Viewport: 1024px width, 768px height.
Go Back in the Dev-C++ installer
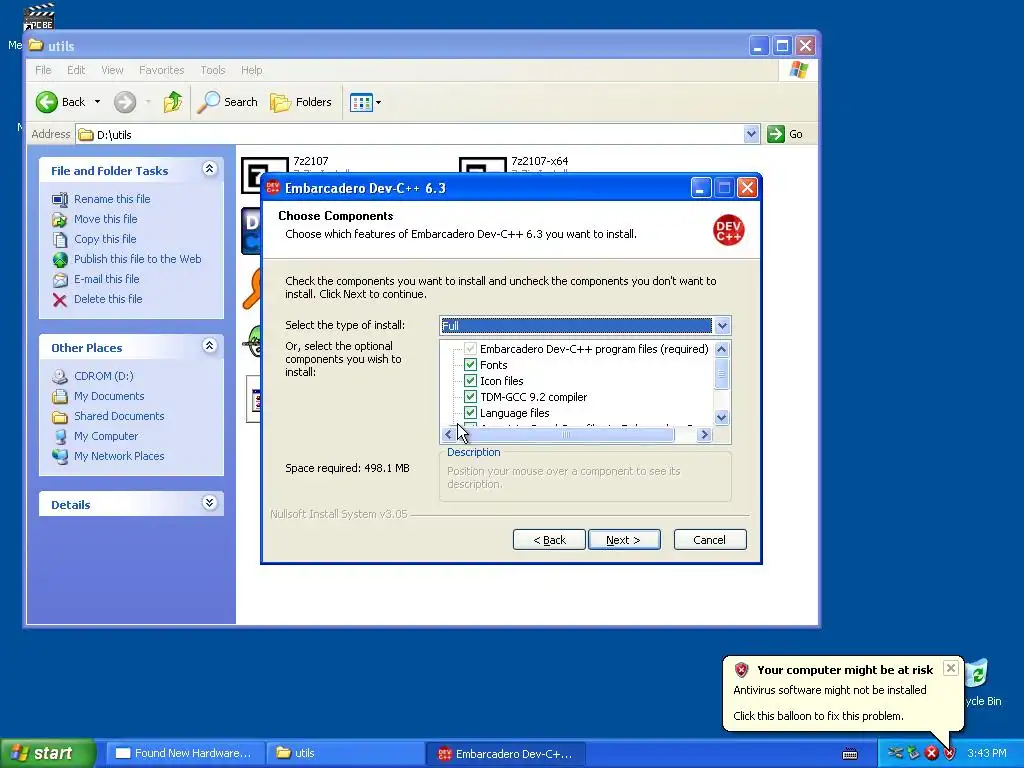(549, 540)
